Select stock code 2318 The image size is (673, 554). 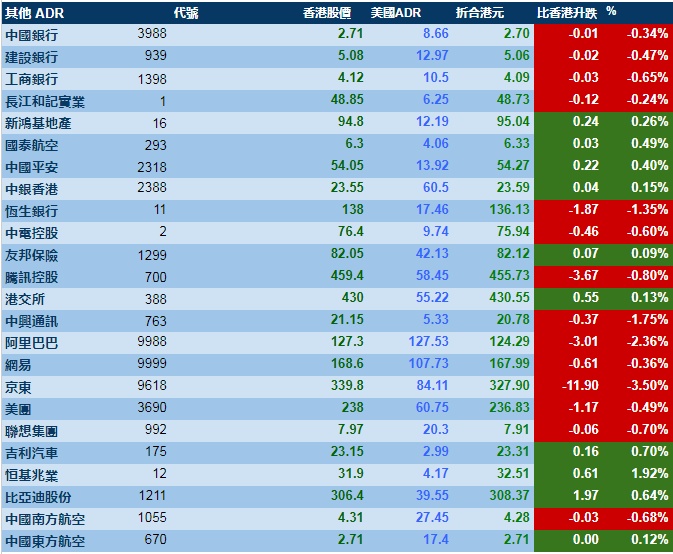152,167
